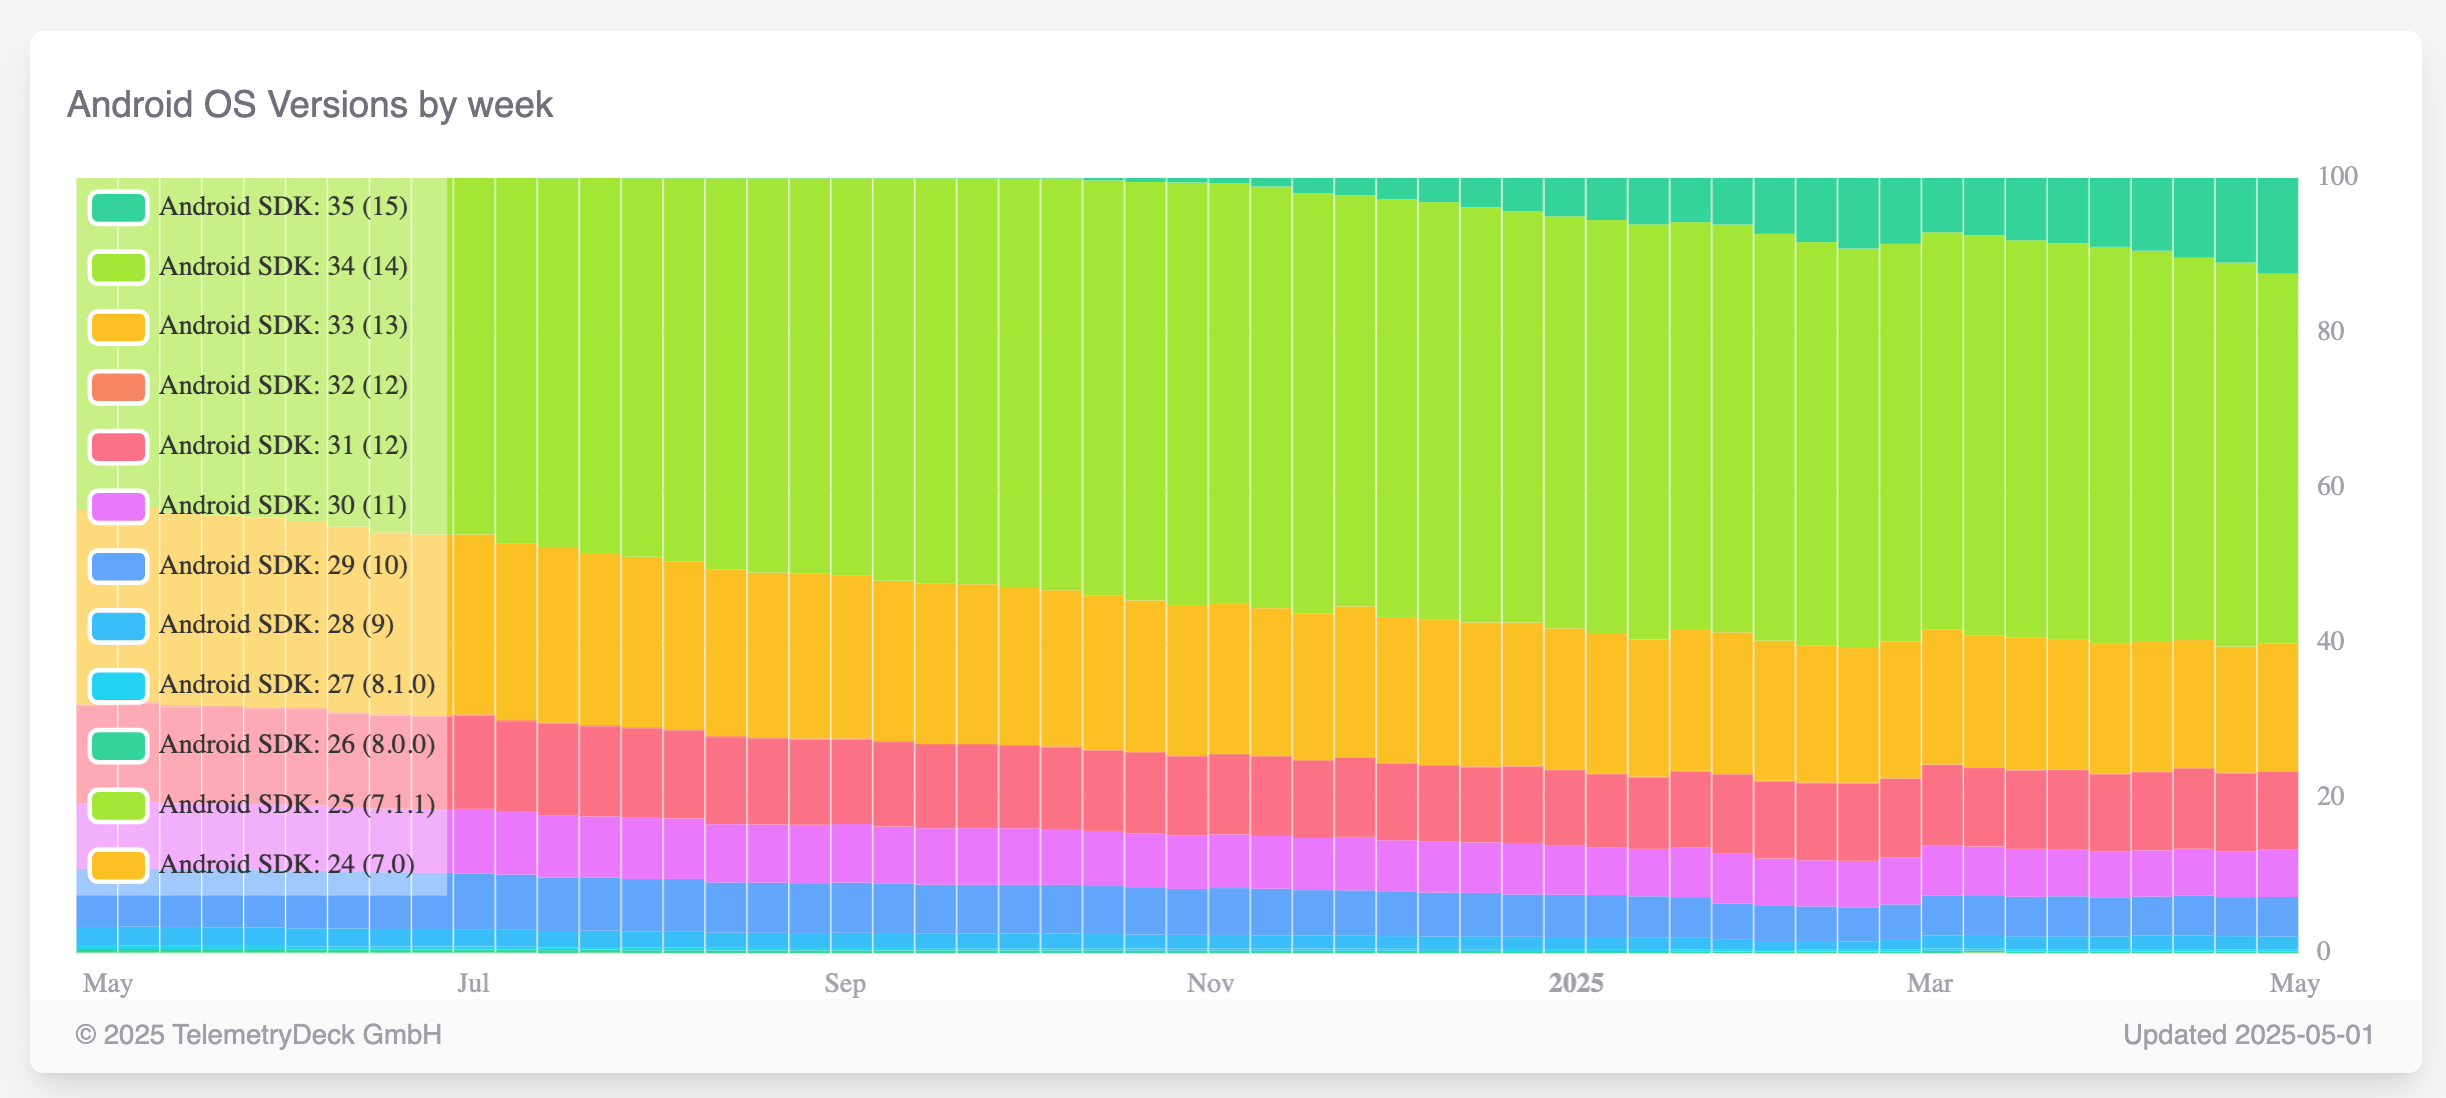Click the Sep marker on the x-axis
This screenshot has width=2446, height=1098.
point(844,983)
